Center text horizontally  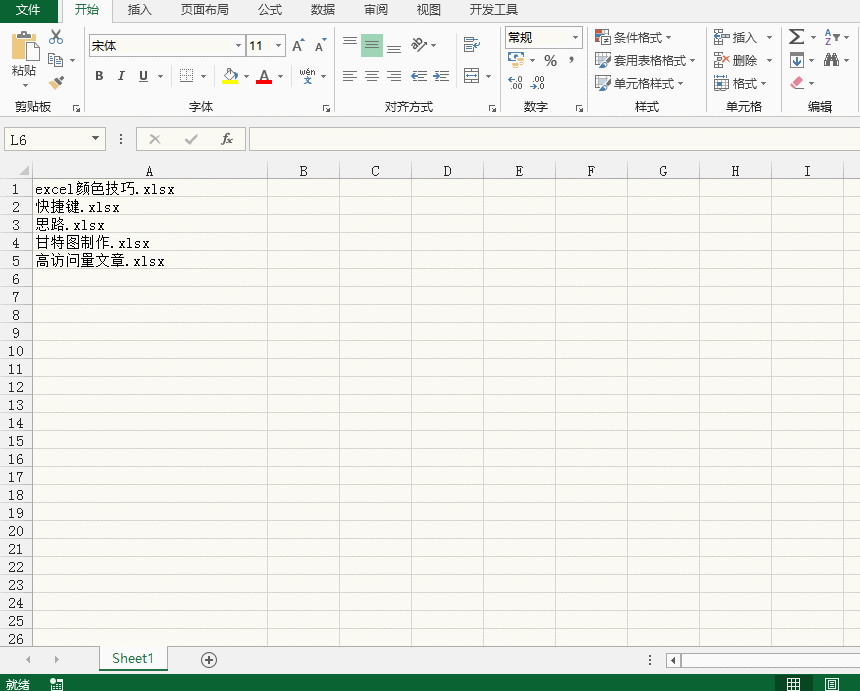(372, 76)
